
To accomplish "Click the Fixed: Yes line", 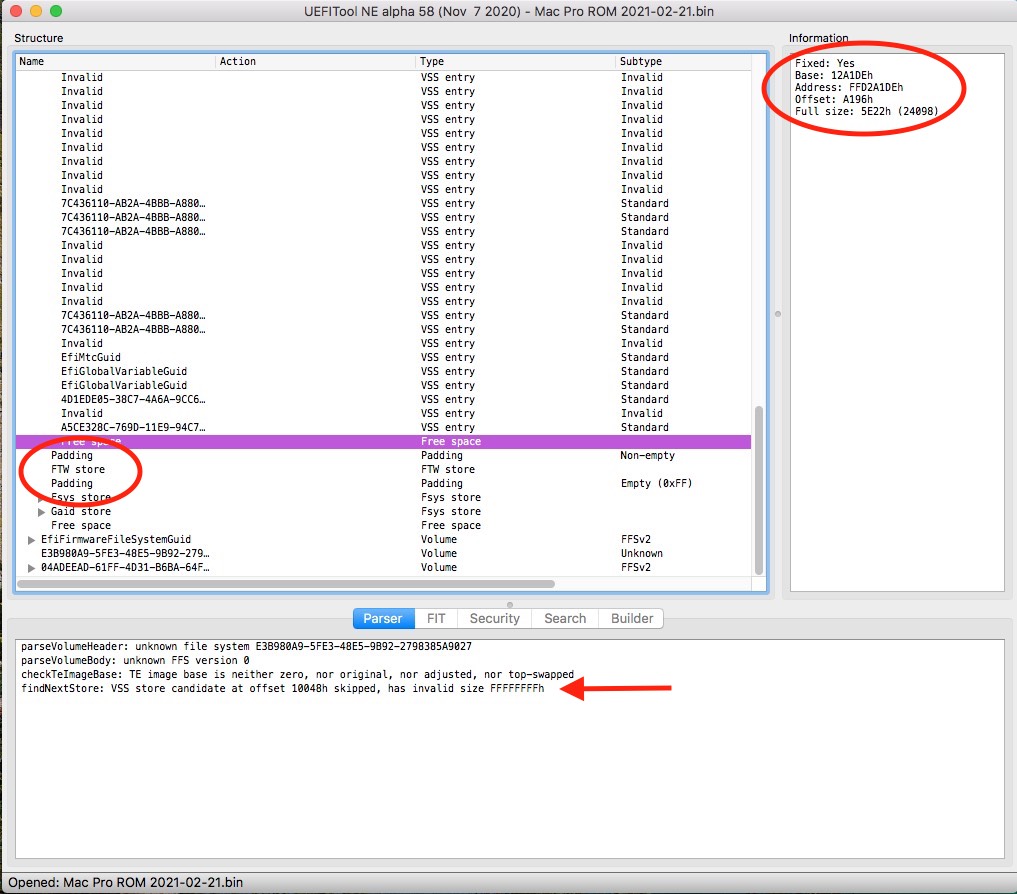I will pos(825,64).
